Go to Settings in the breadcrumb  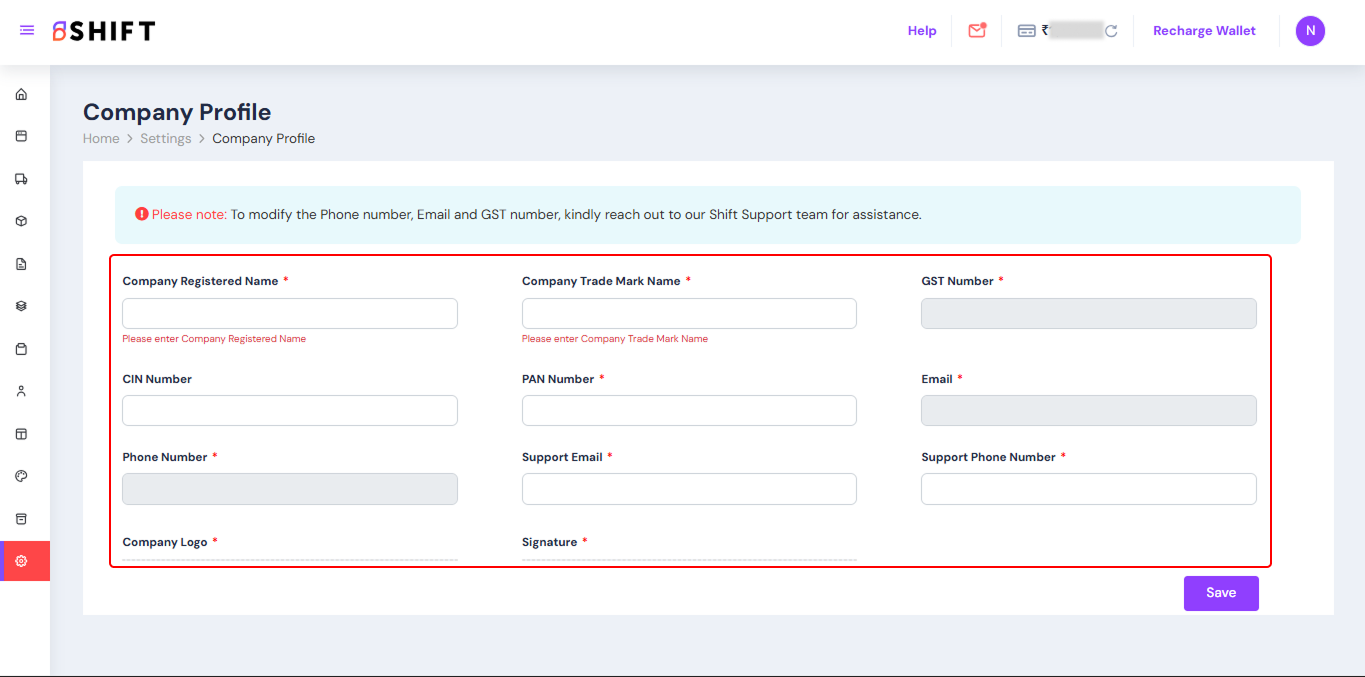165,139
